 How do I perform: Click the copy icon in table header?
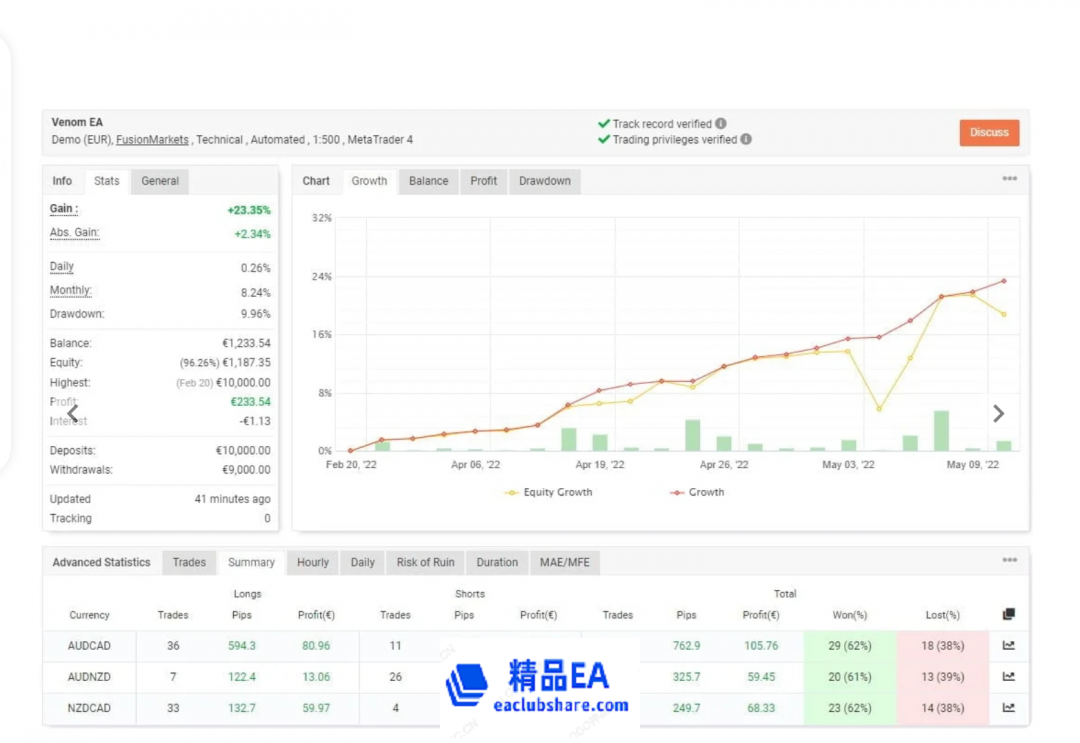coord(1008,614)
